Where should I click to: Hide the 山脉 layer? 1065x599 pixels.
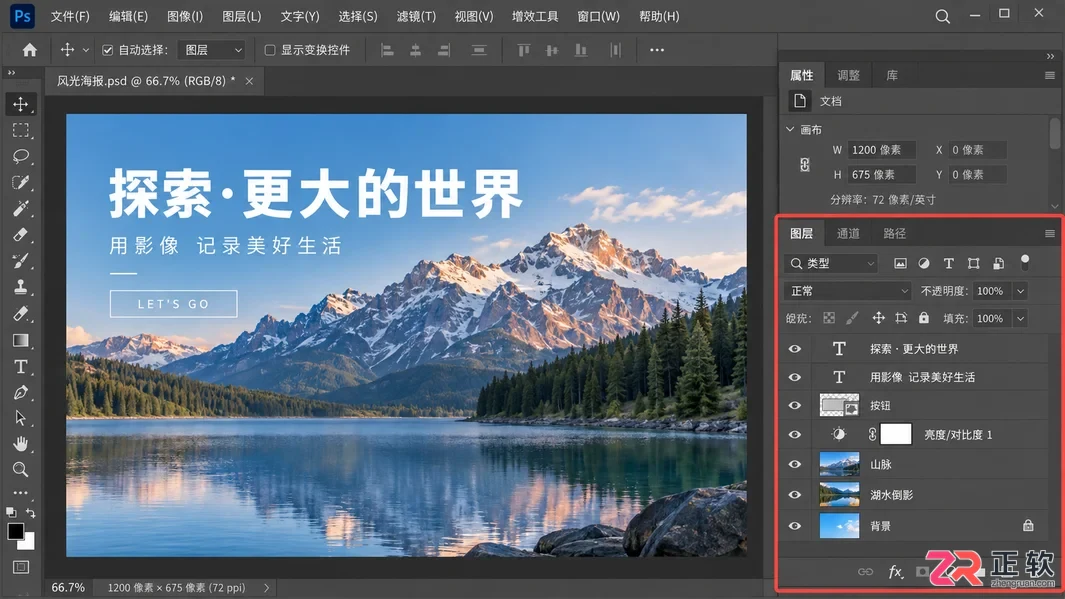(x=795, y=465)
